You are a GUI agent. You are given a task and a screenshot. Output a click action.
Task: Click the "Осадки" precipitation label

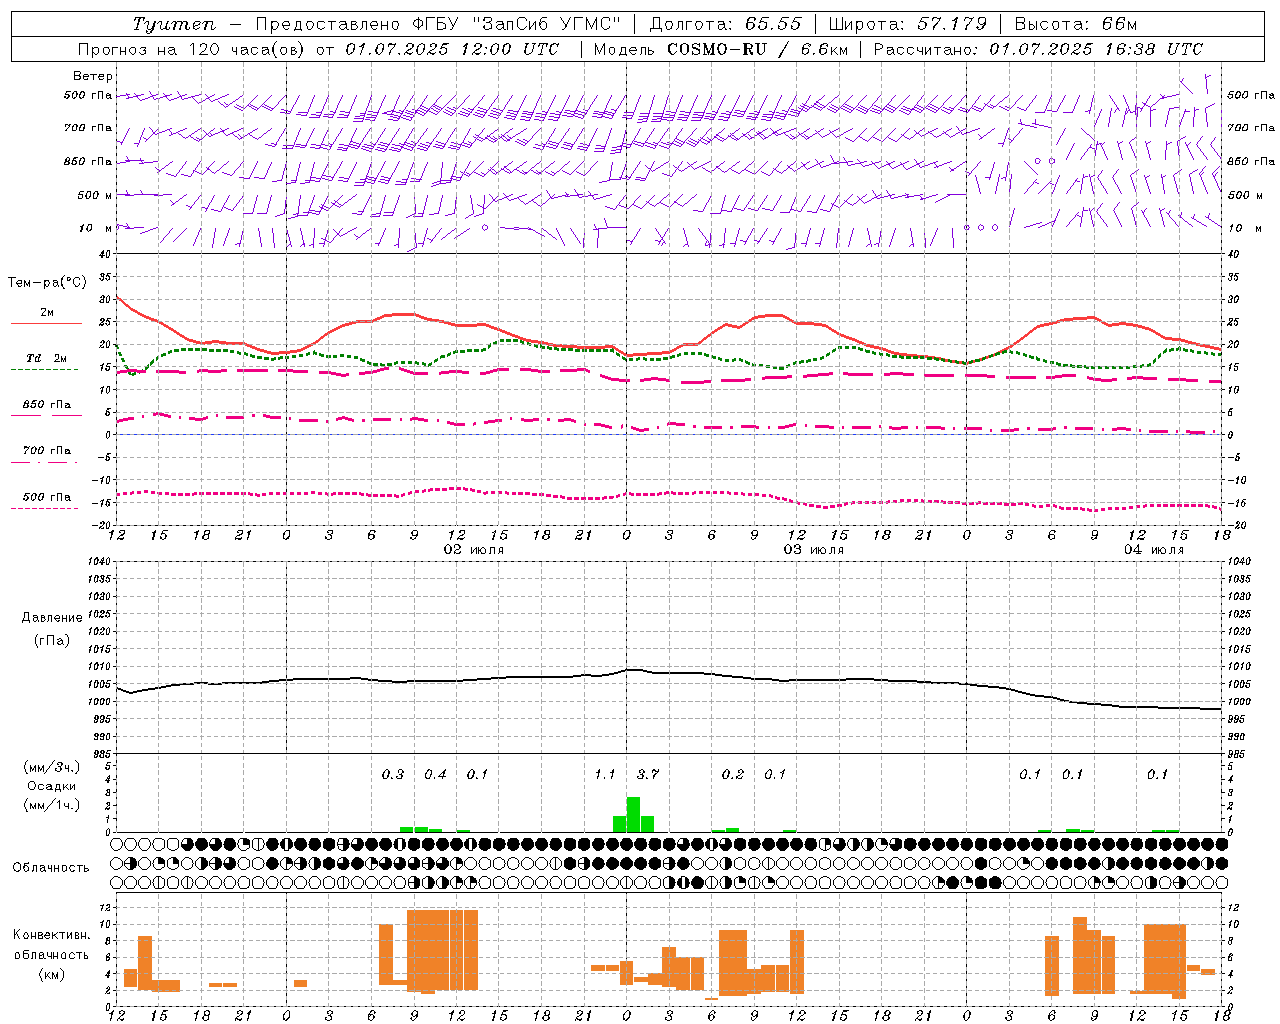[x=52, y=786]
